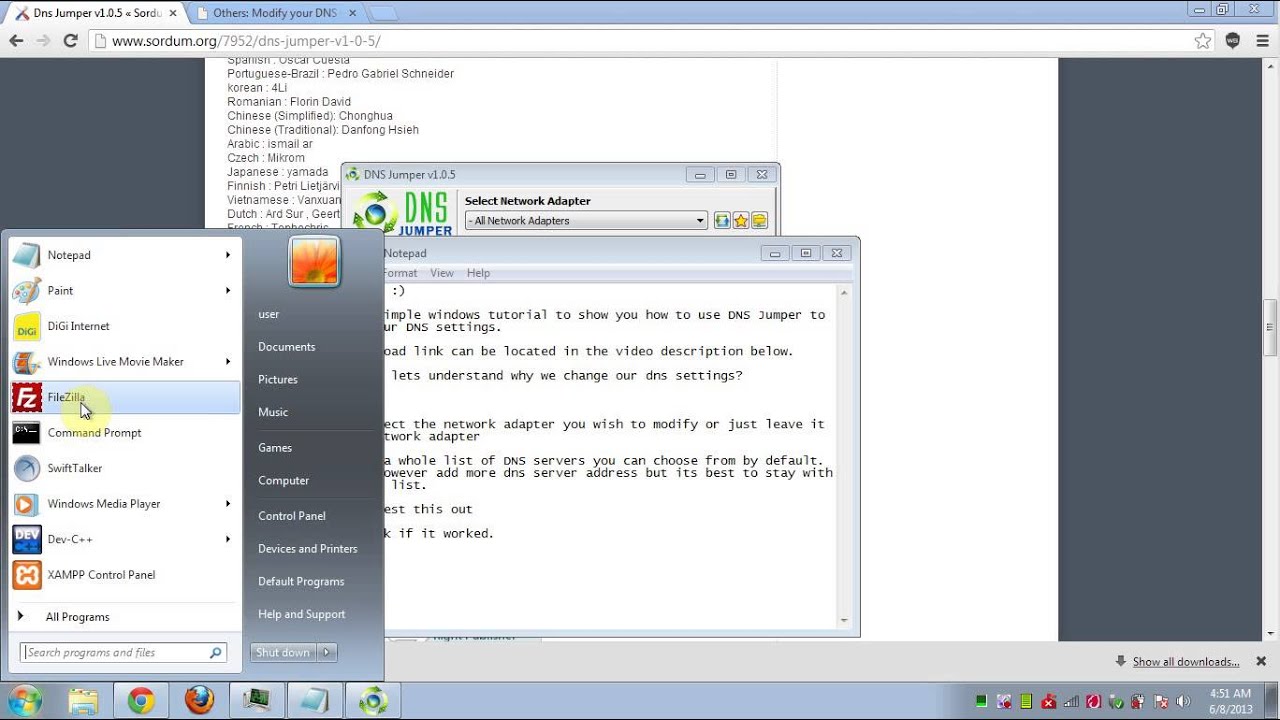Open Windows Media Player entry
1280x720 pixels.
(x=125, y=503)
